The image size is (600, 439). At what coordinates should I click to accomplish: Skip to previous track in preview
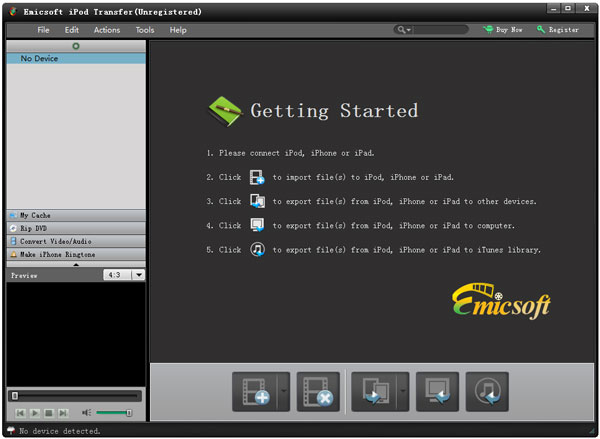click(x=20, y=412)
